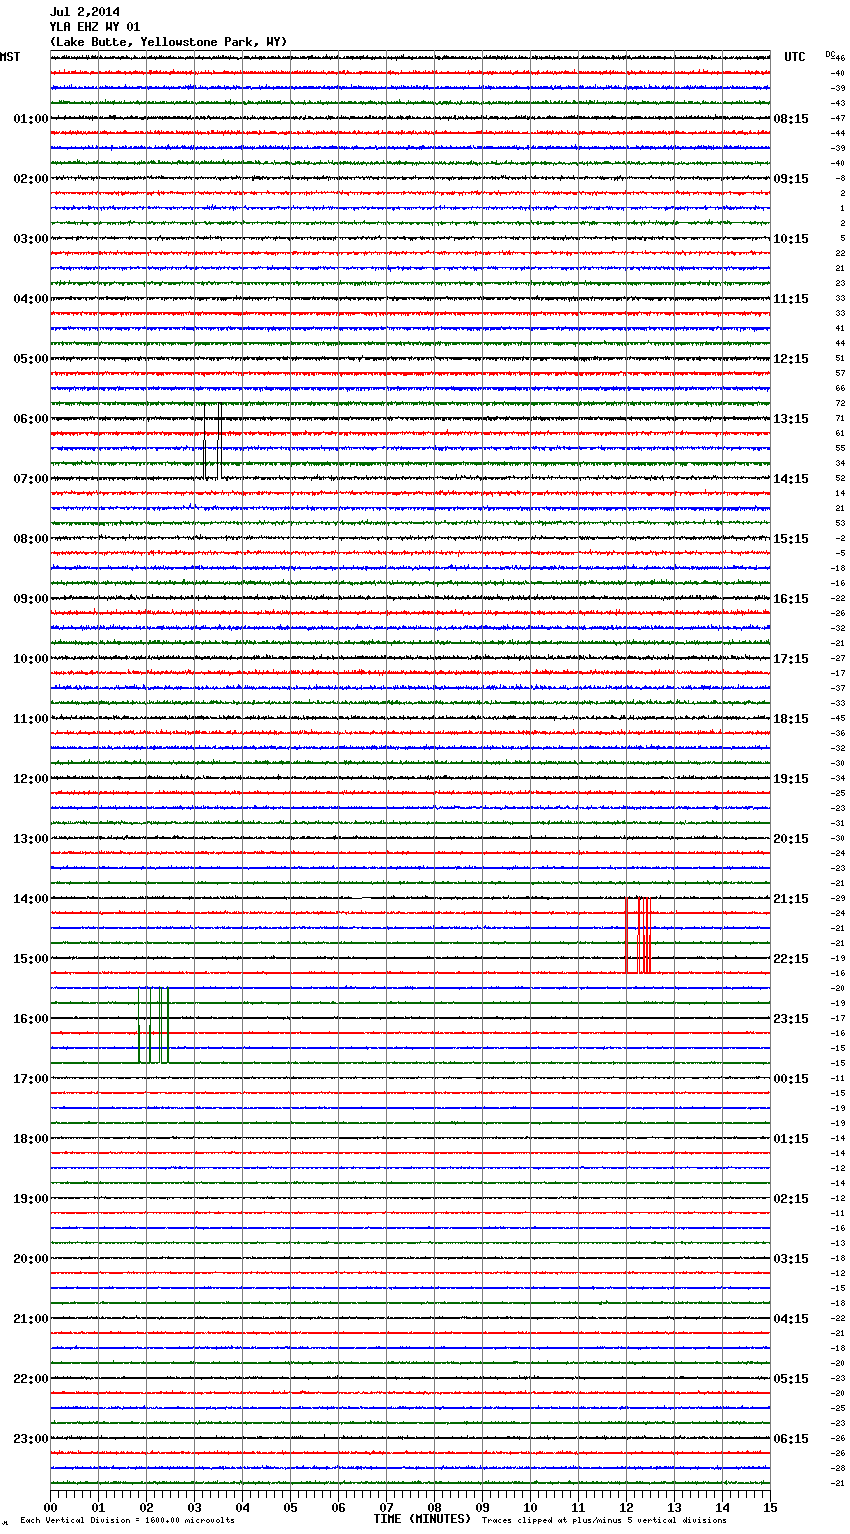
Task: Pick the 14:00 MST time label
Action: coord(31,899)
